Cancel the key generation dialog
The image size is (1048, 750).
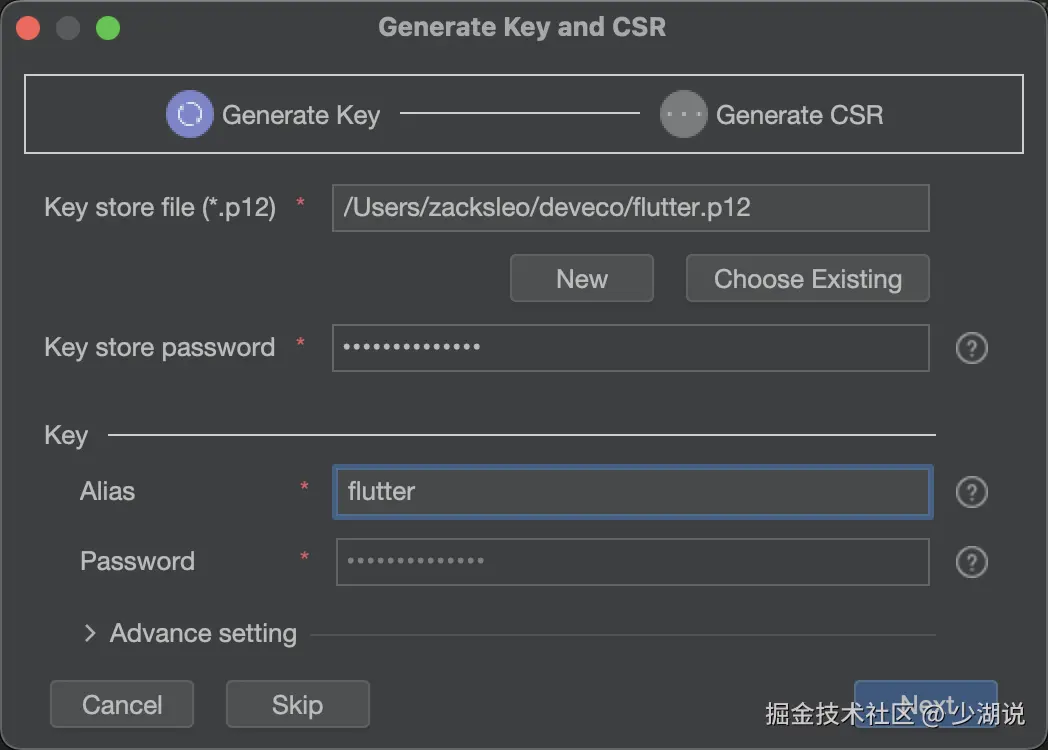pos(122,705)
